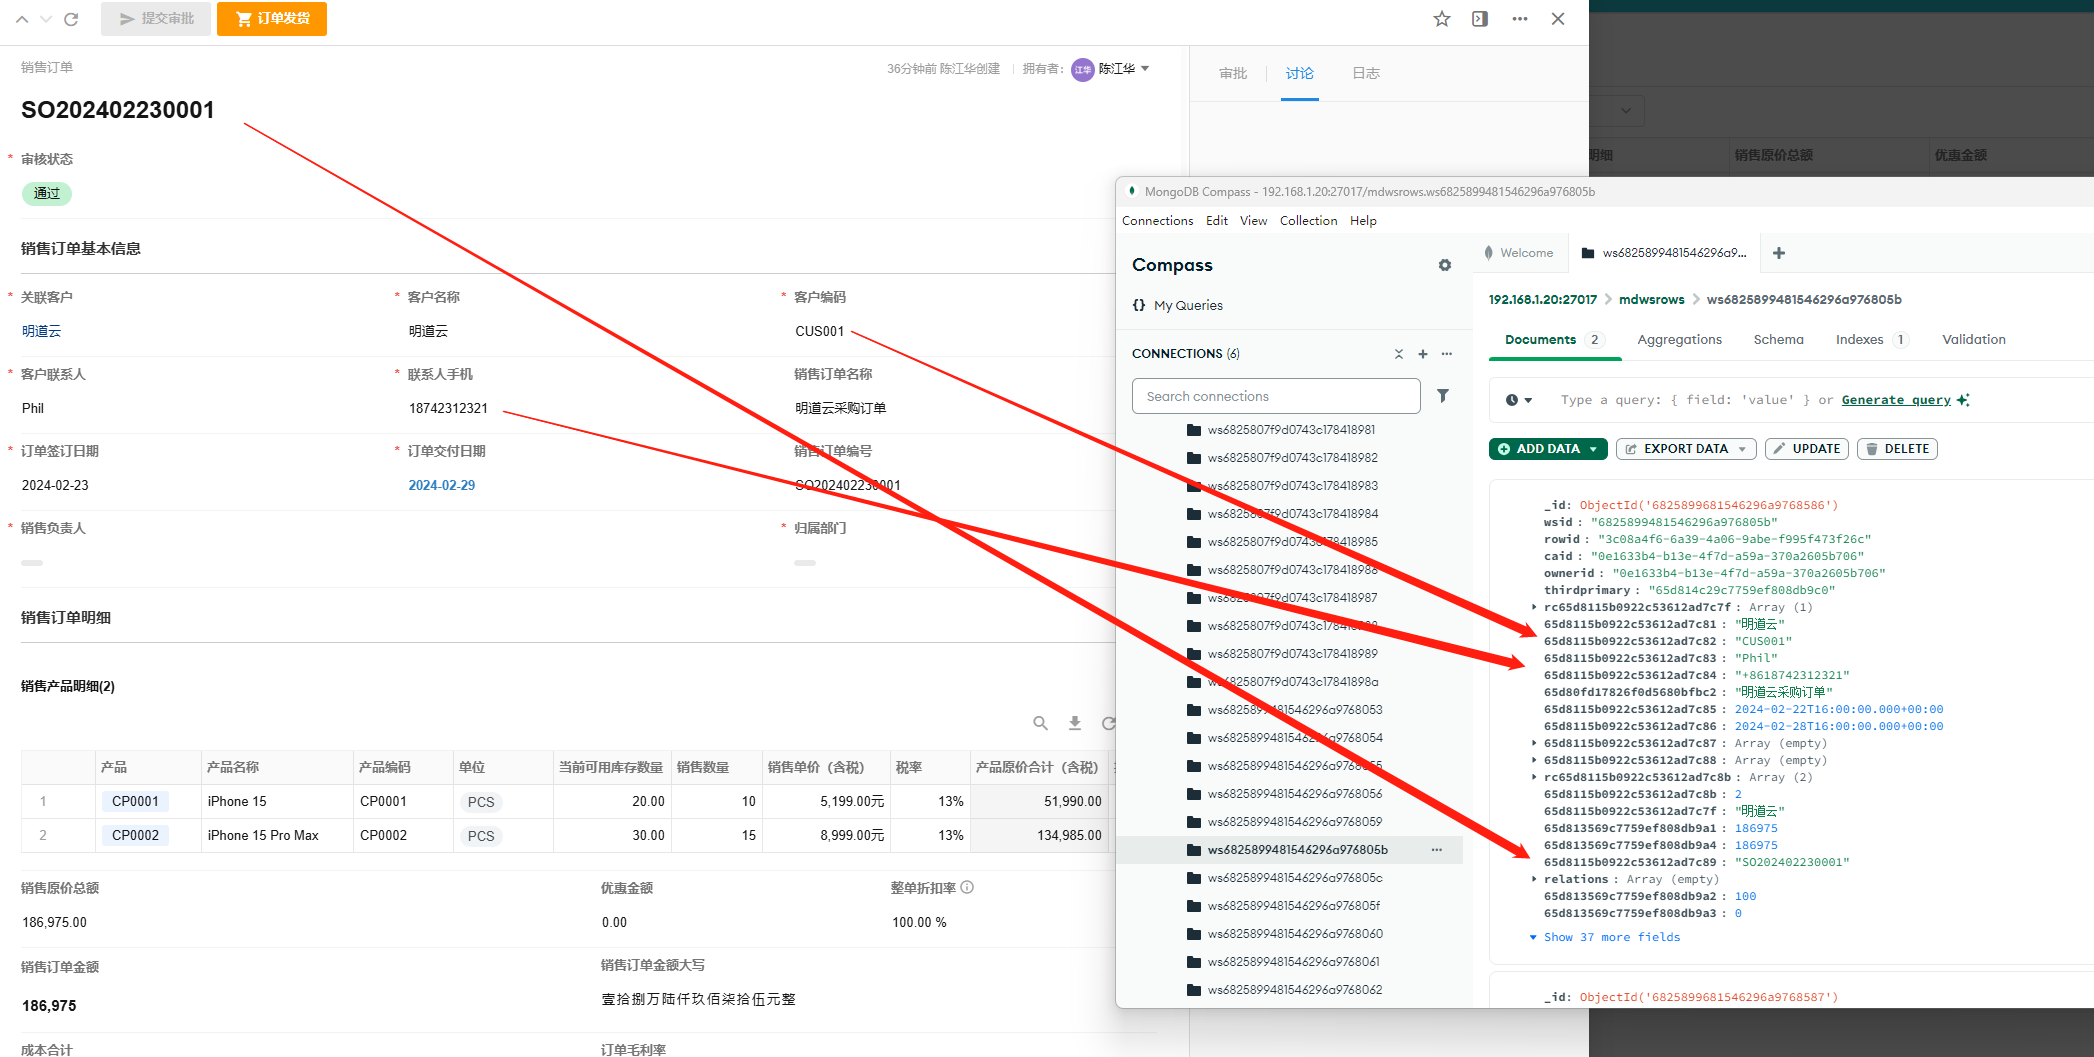Open the Aggregations tab
The image size is (2094, 1057).
click(x=1679, y=340)
